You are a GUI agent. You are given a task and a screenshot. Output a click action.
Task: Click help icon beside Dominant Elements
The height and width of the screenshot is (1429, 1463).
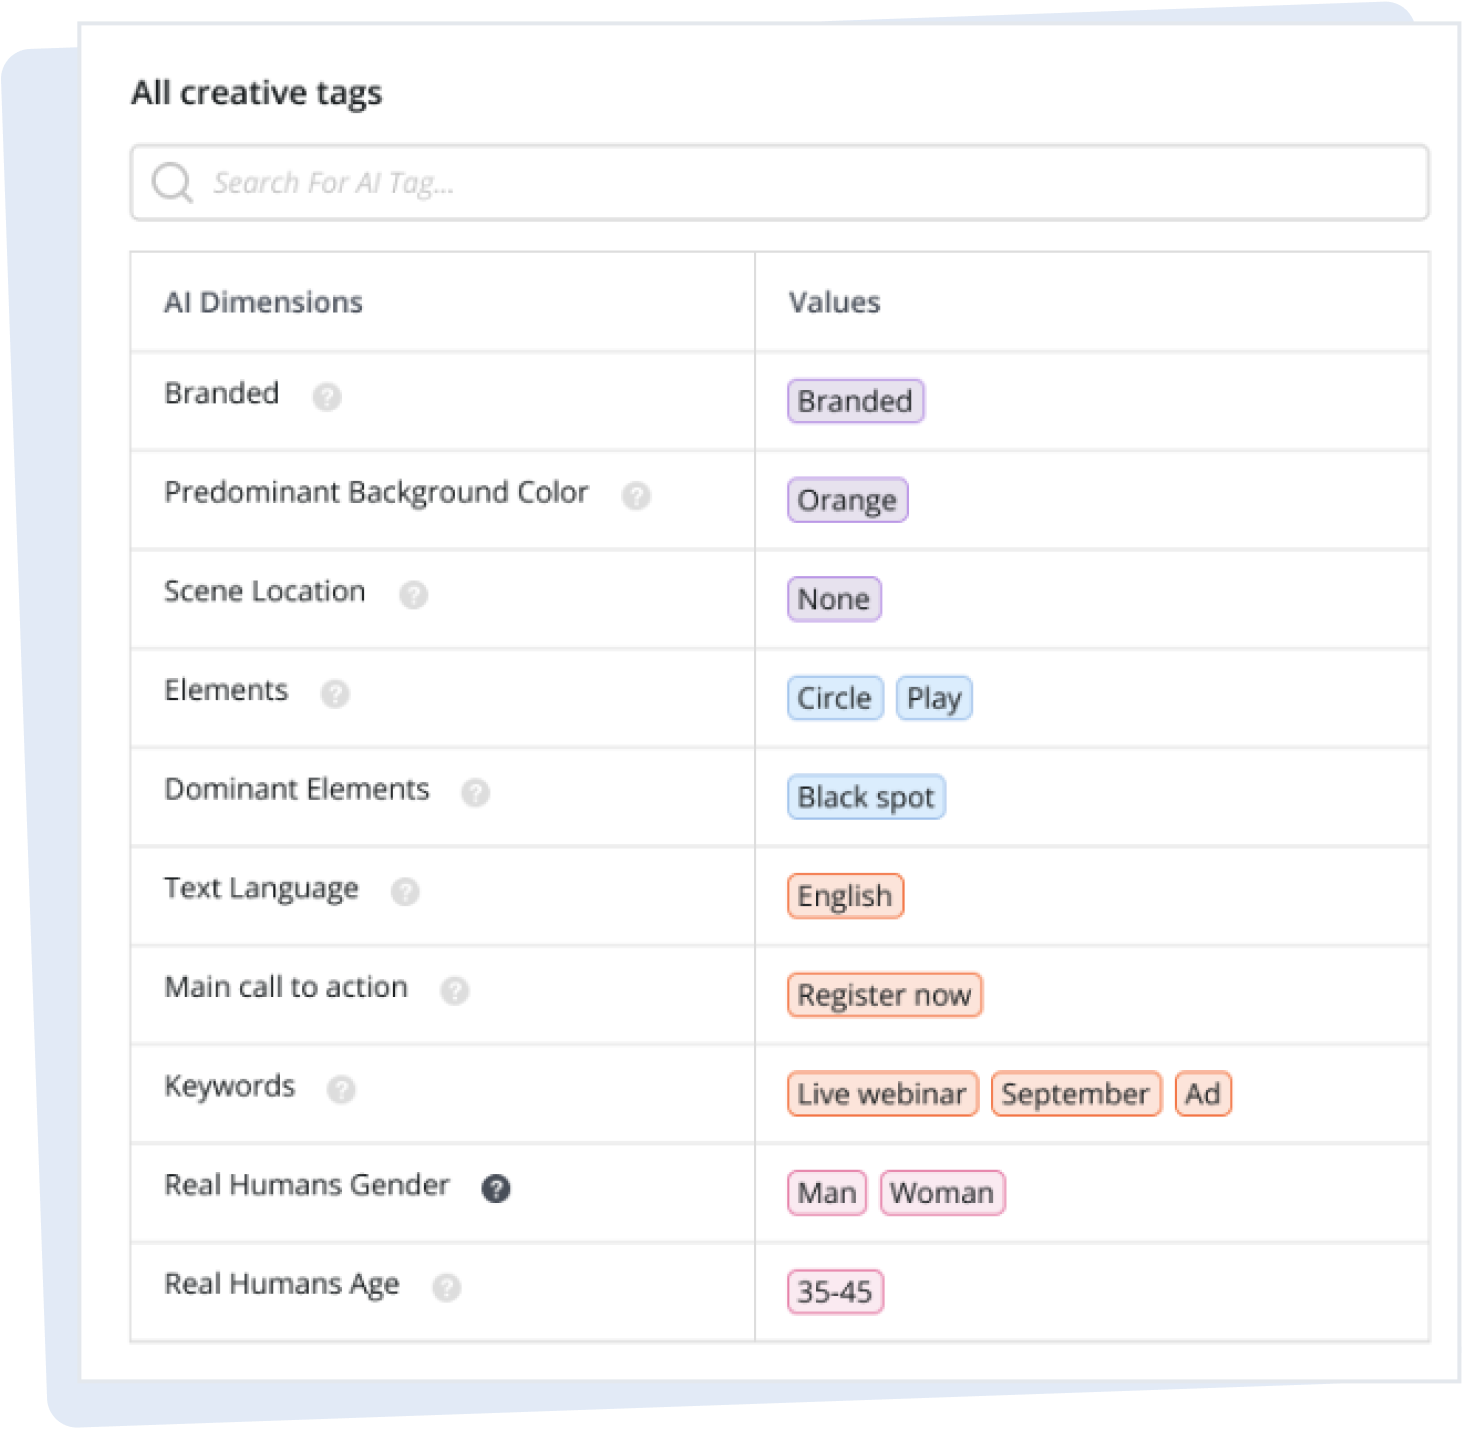coord(475,793)
